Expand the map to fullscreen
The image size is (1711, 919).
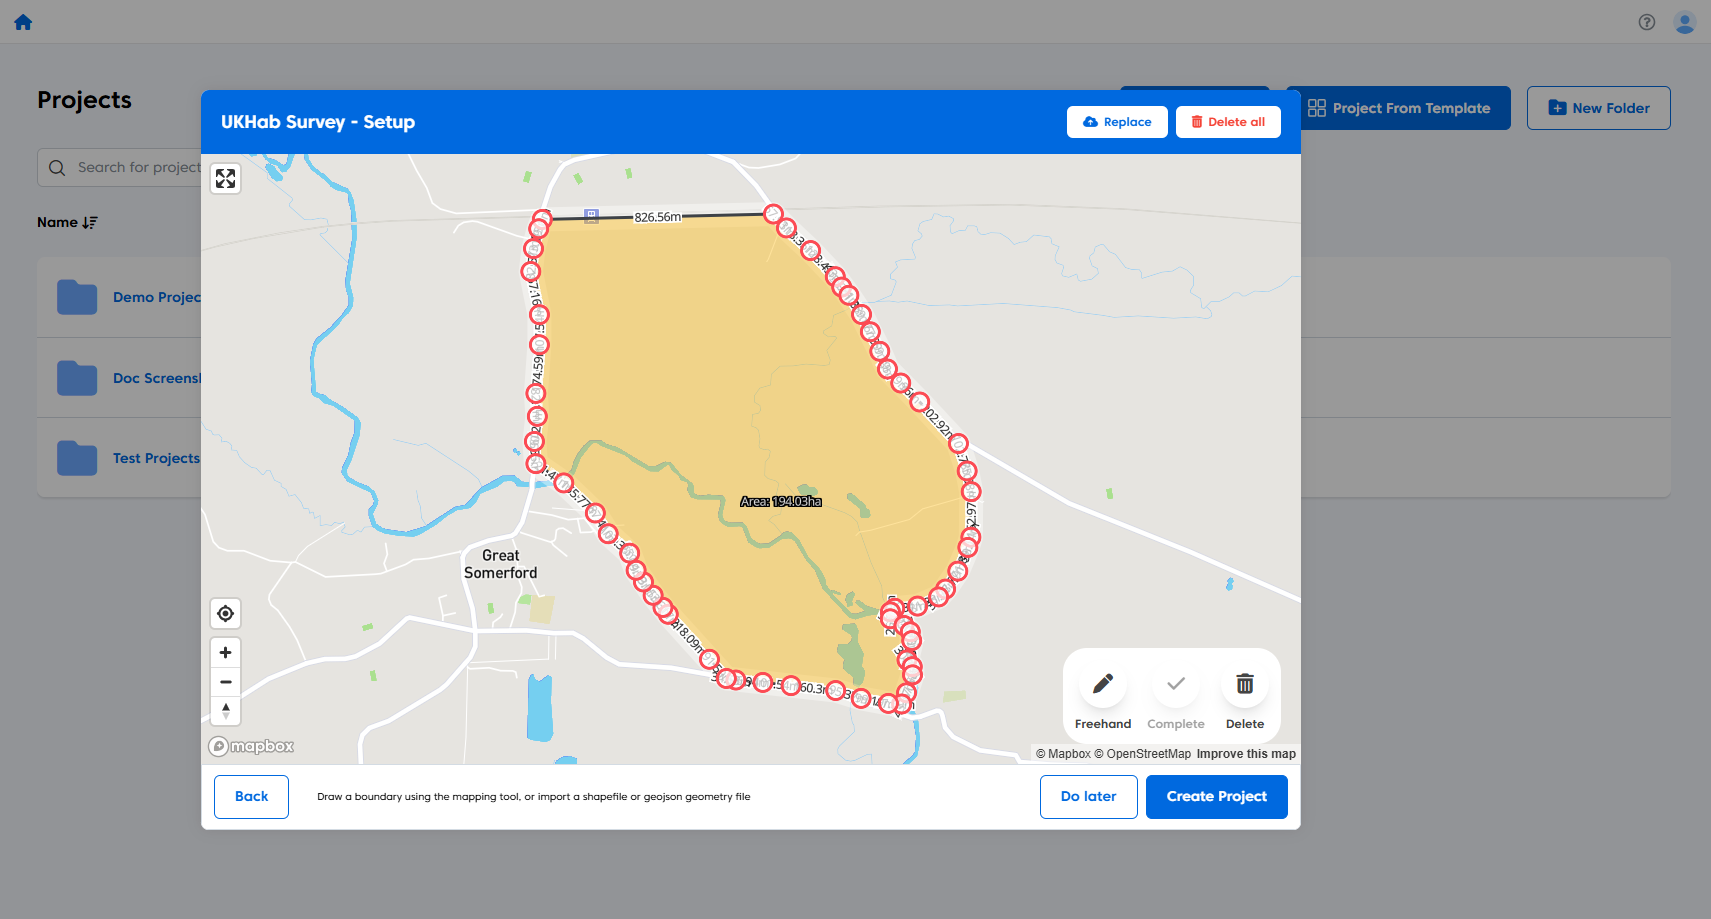225,178
